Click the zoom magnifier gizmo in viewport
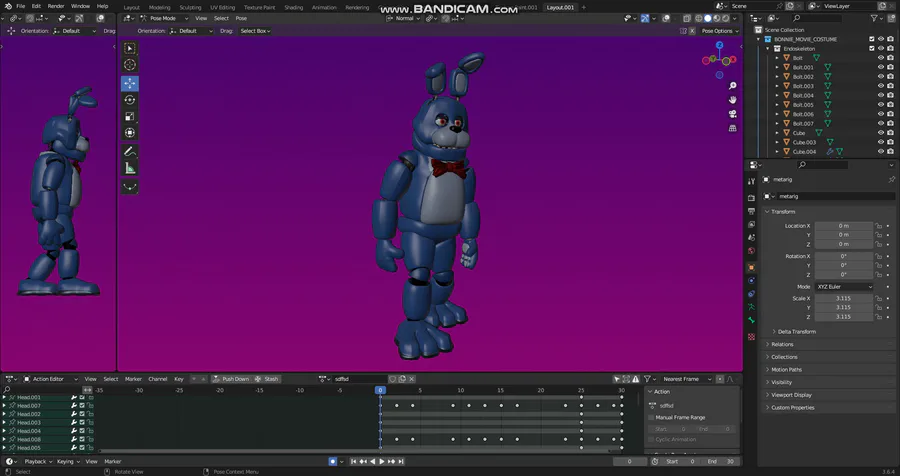 732,86
